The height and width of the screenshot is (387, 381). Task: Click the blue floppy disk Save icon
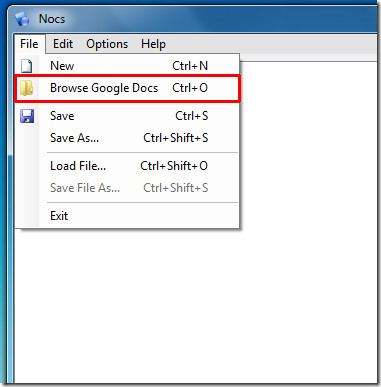(x=27, y=116)
